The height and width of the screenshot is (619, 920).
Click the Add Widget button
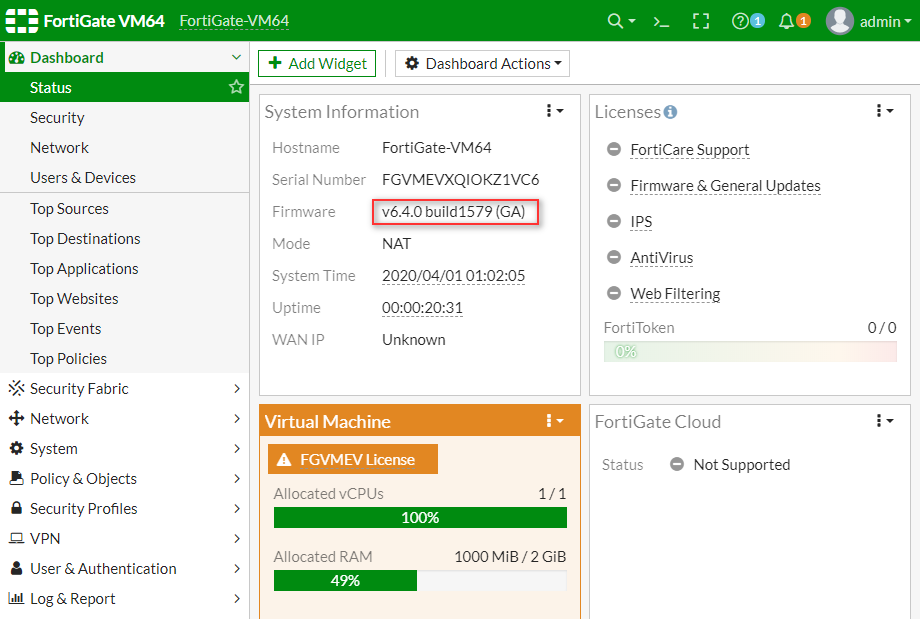click(x=316, y=63)
